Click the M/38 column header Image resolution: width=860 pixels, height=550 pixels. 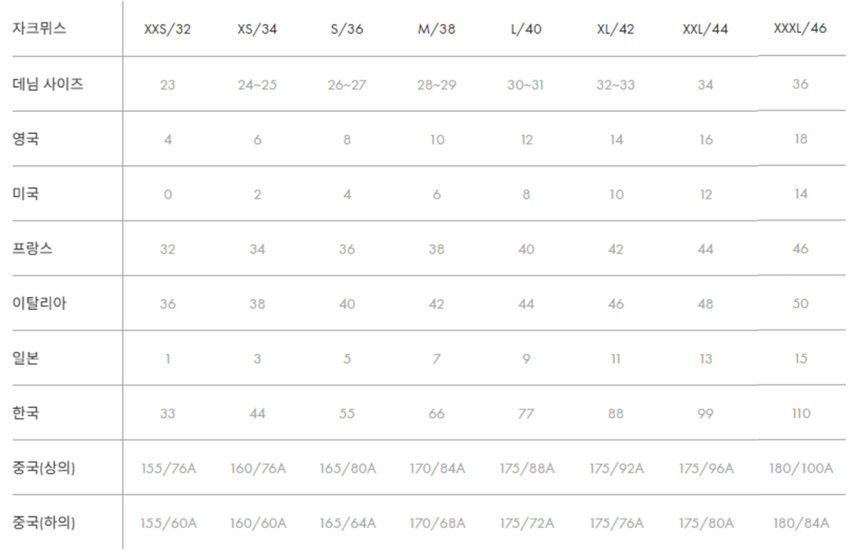[x=436, y=30]
